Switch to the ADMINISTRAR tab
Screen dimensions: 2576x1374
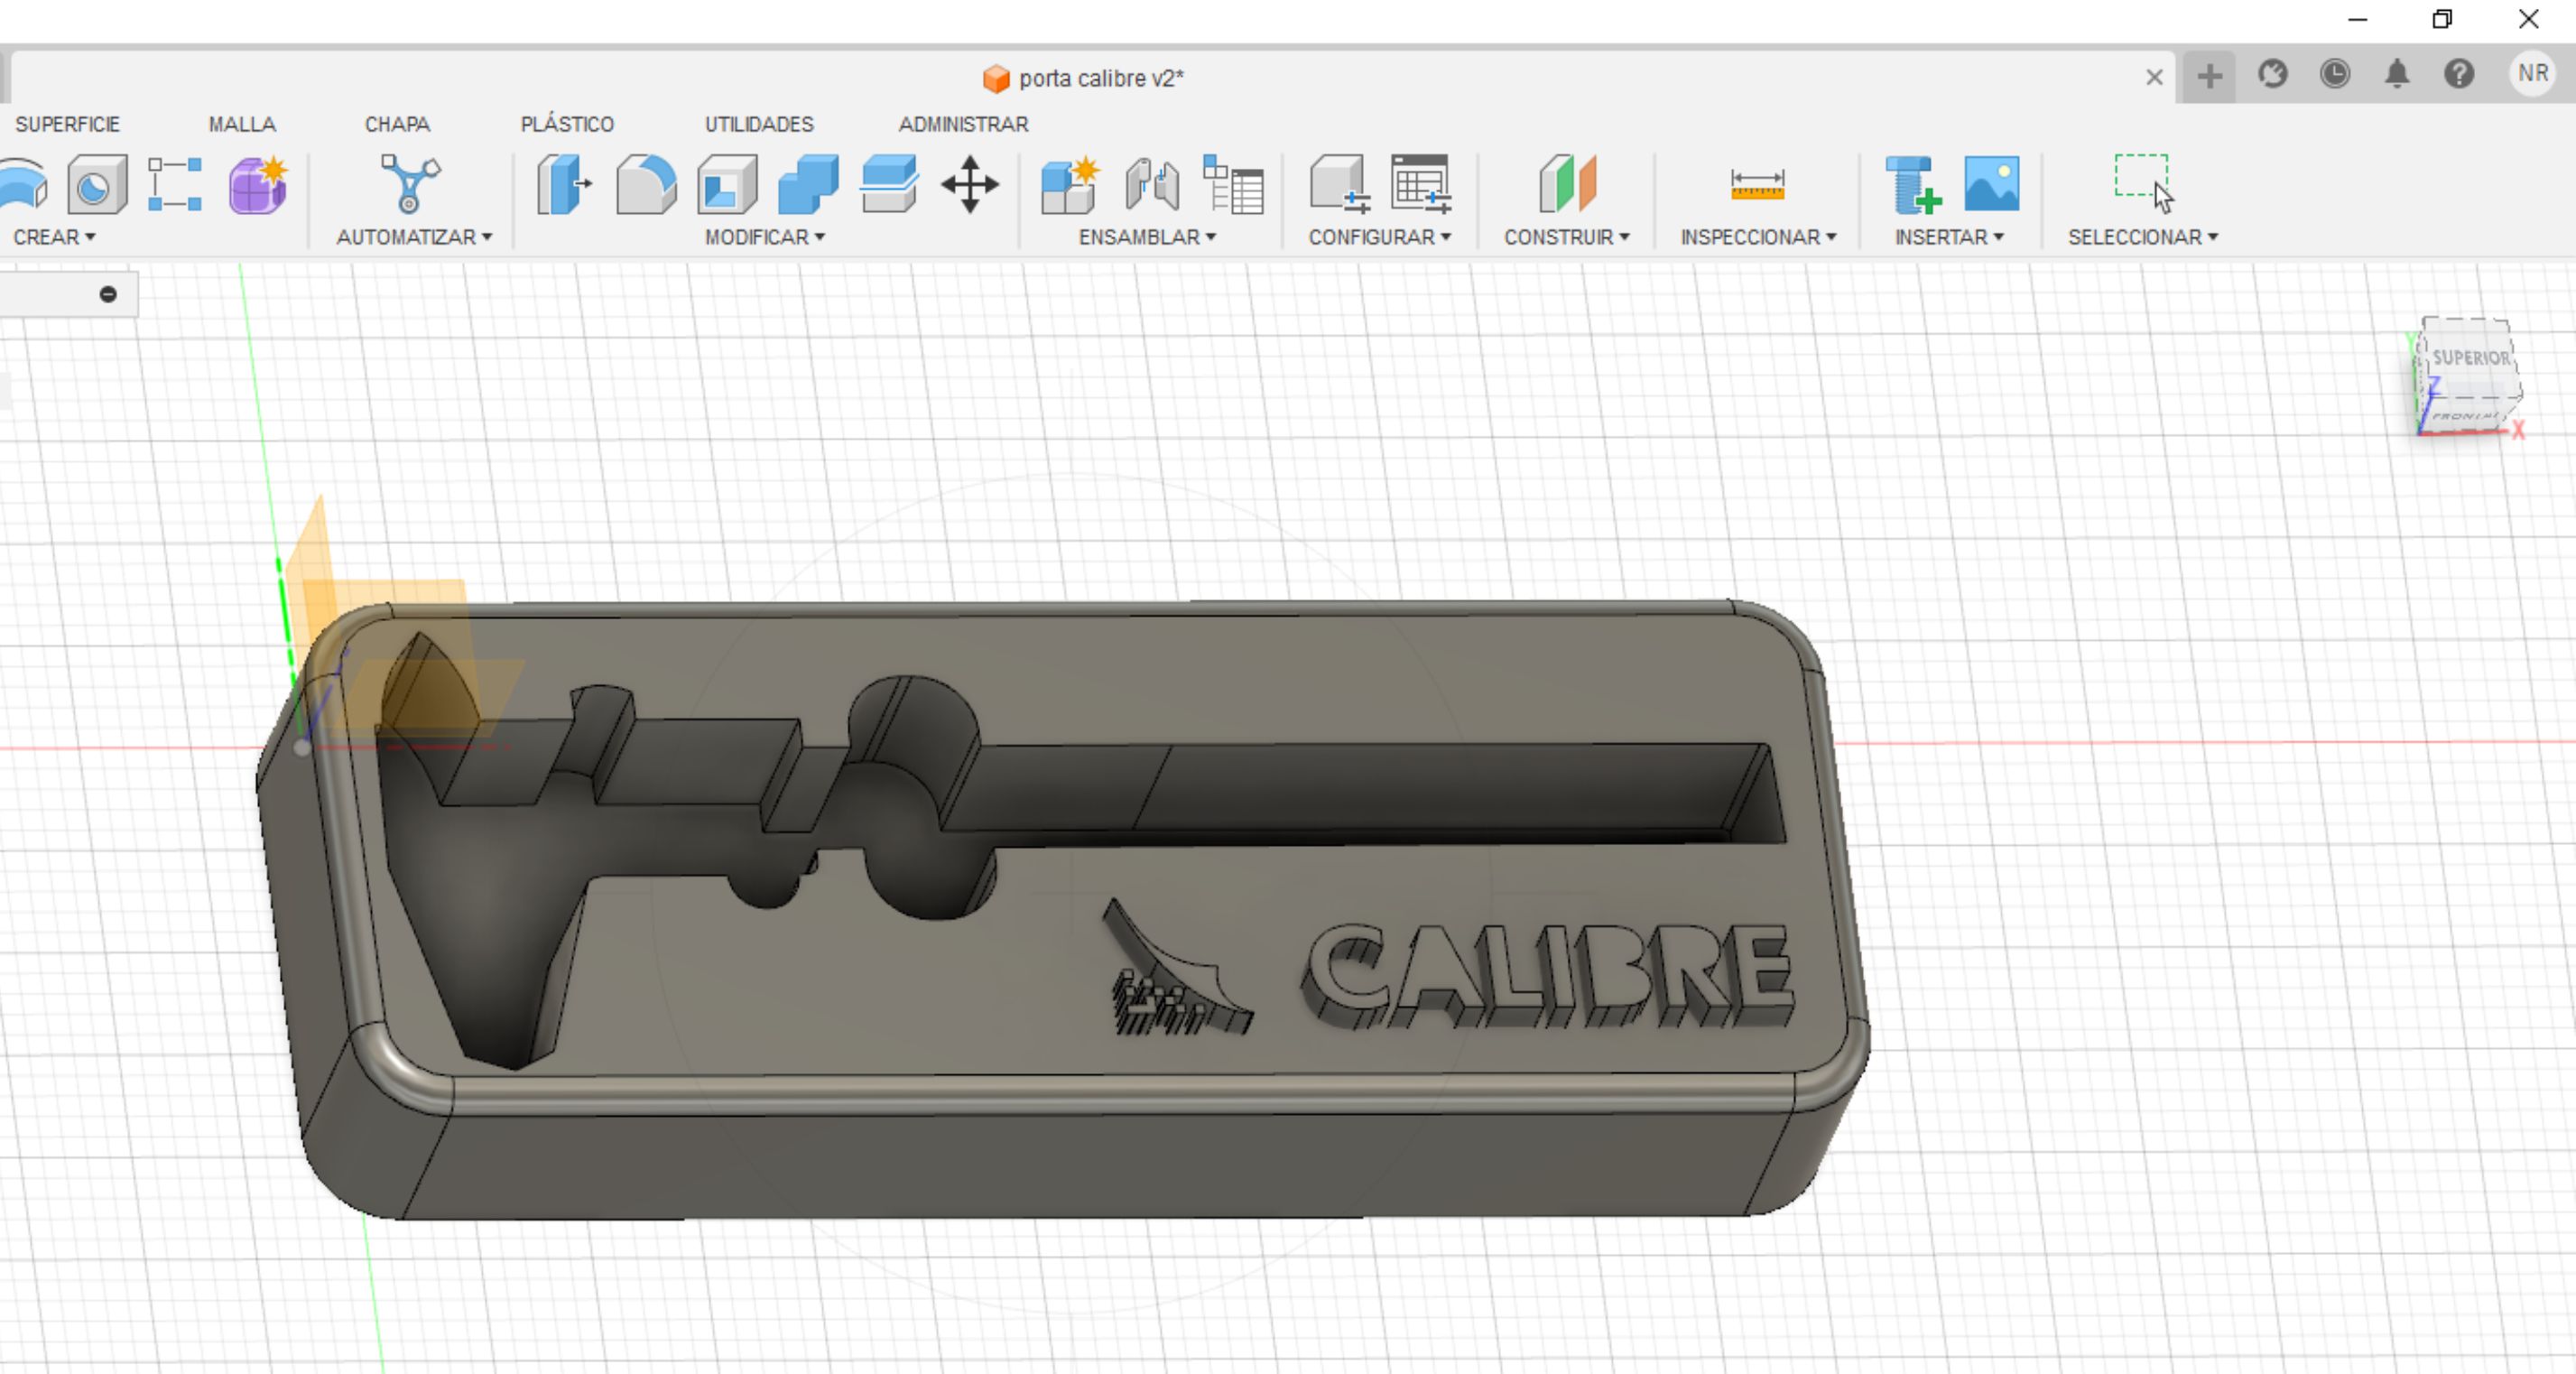pyautogui.click(x=963, y=124)
